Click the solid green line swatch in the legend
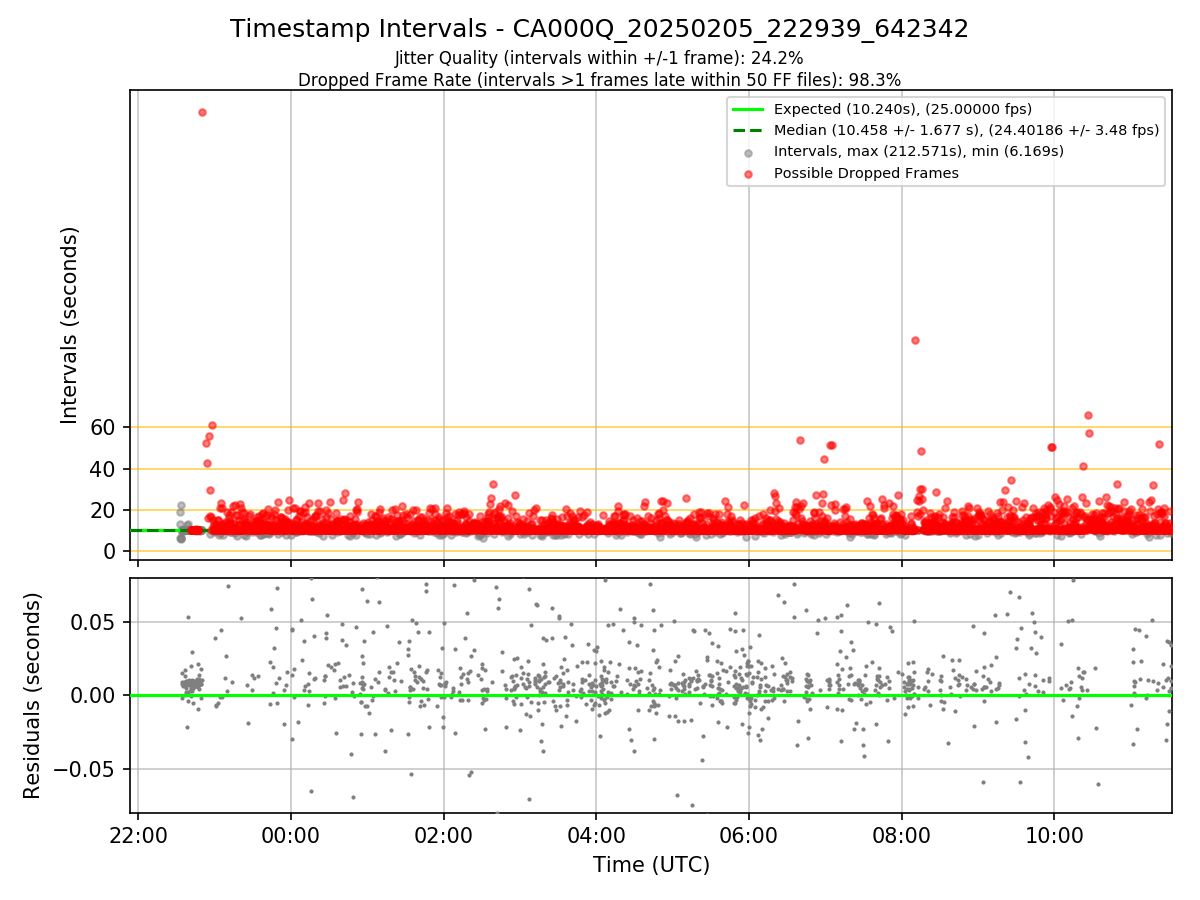The image size is (1200, 900). (x=748, y=109)
